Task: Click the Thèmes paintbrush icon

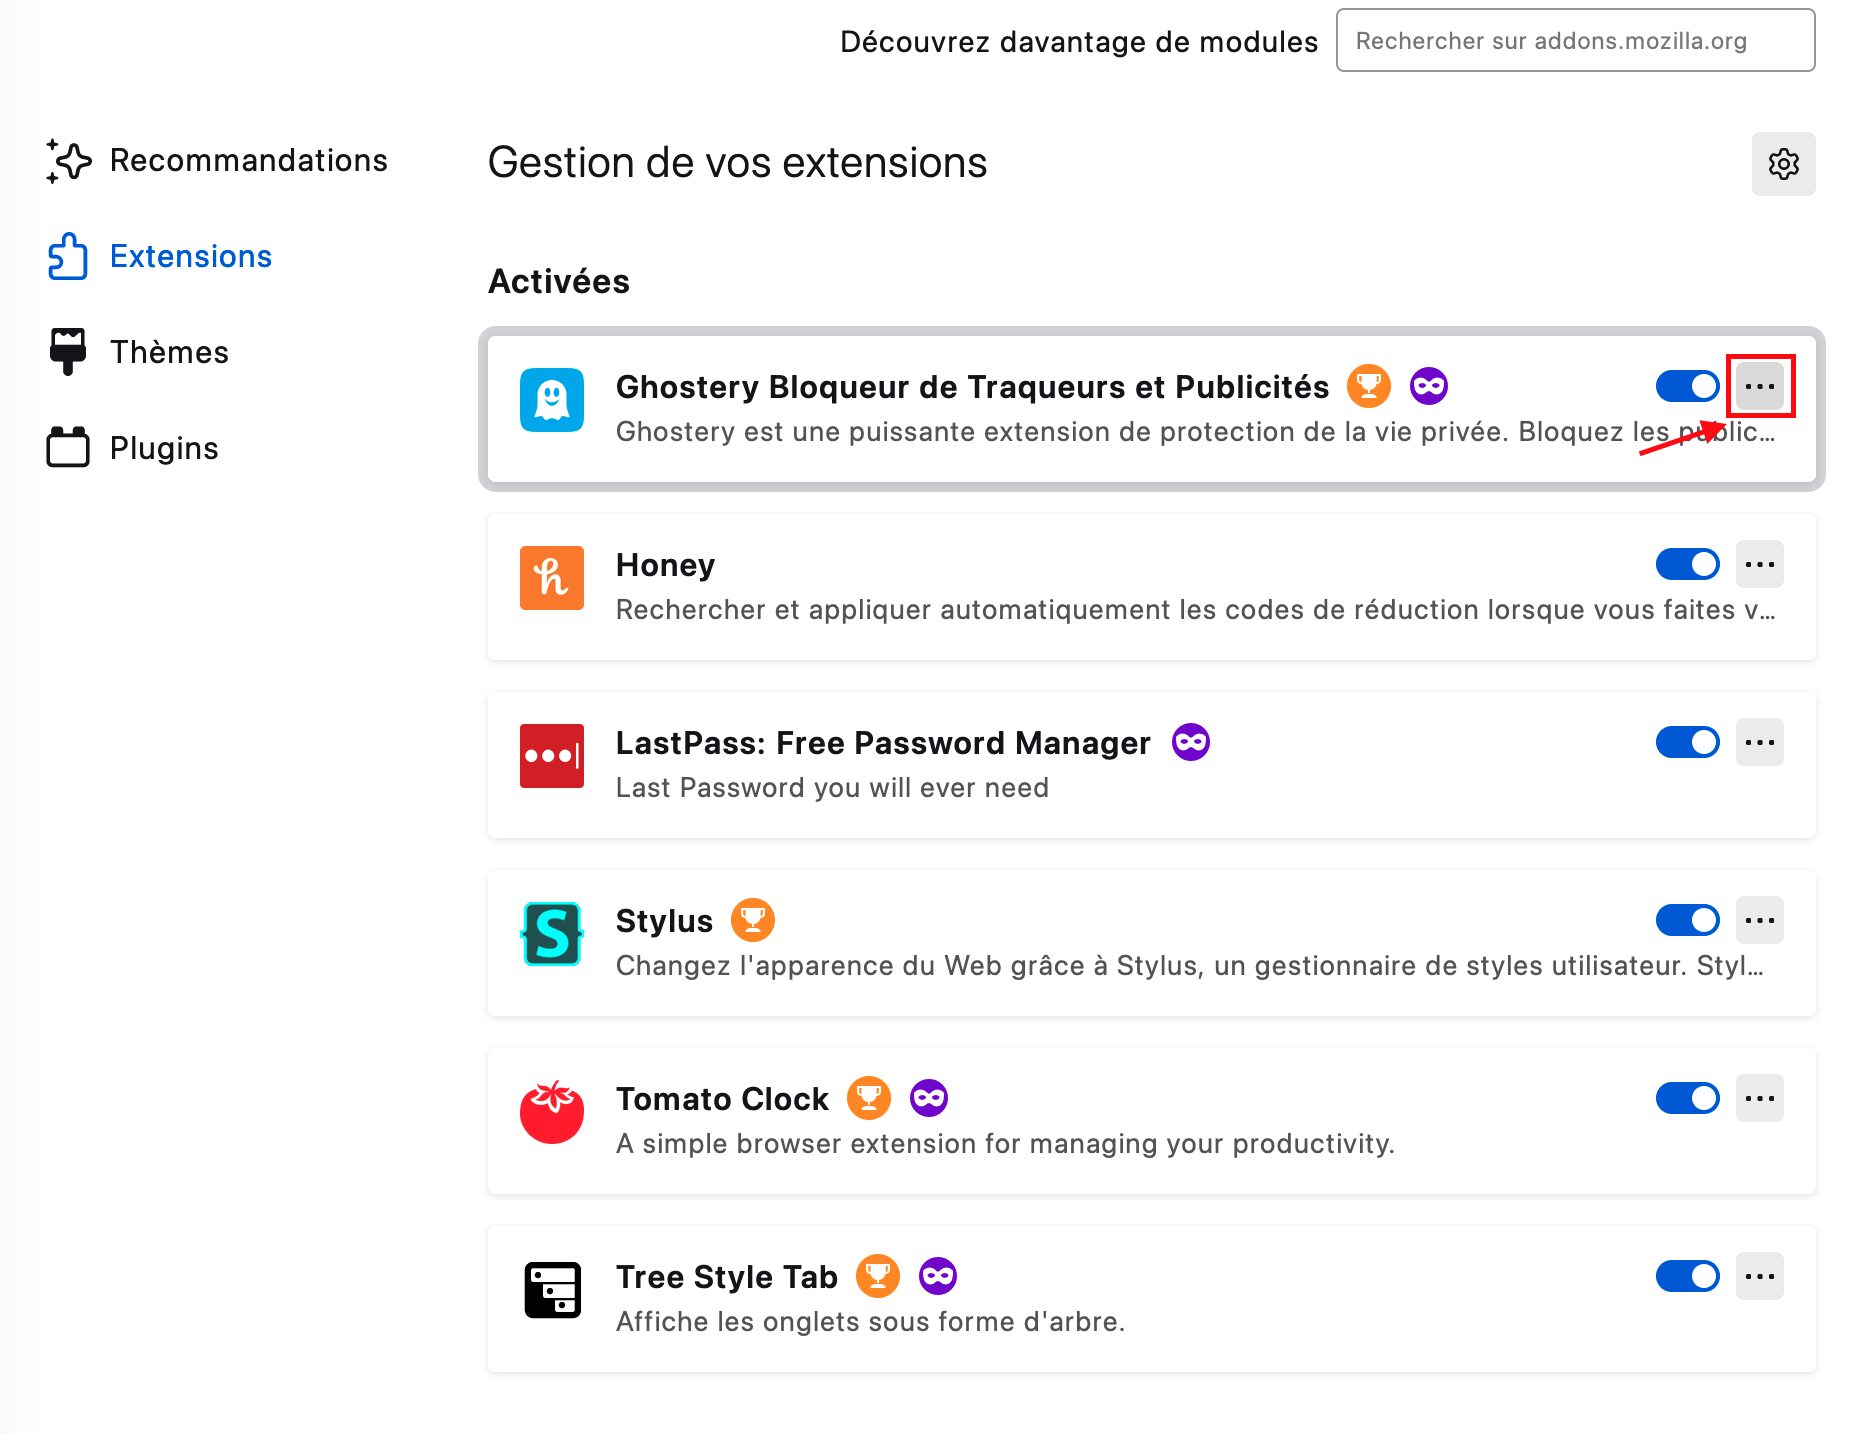Action: click(68, 352)
